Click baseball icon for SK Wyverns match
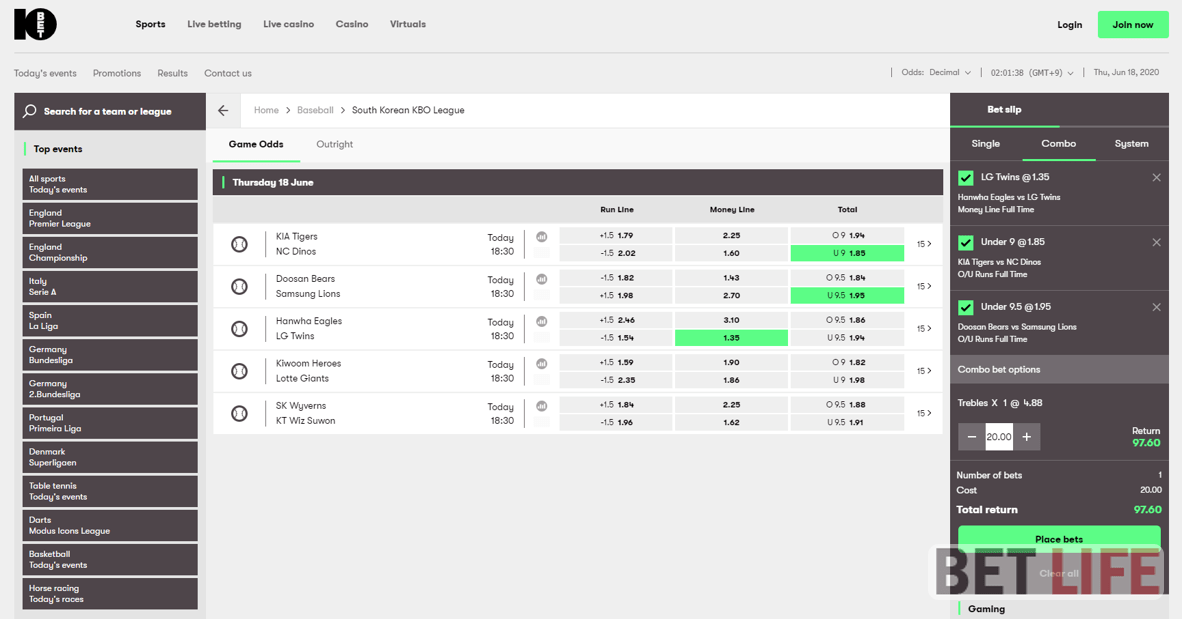The width and height of the screenshot is (1182, 619). 239,413
